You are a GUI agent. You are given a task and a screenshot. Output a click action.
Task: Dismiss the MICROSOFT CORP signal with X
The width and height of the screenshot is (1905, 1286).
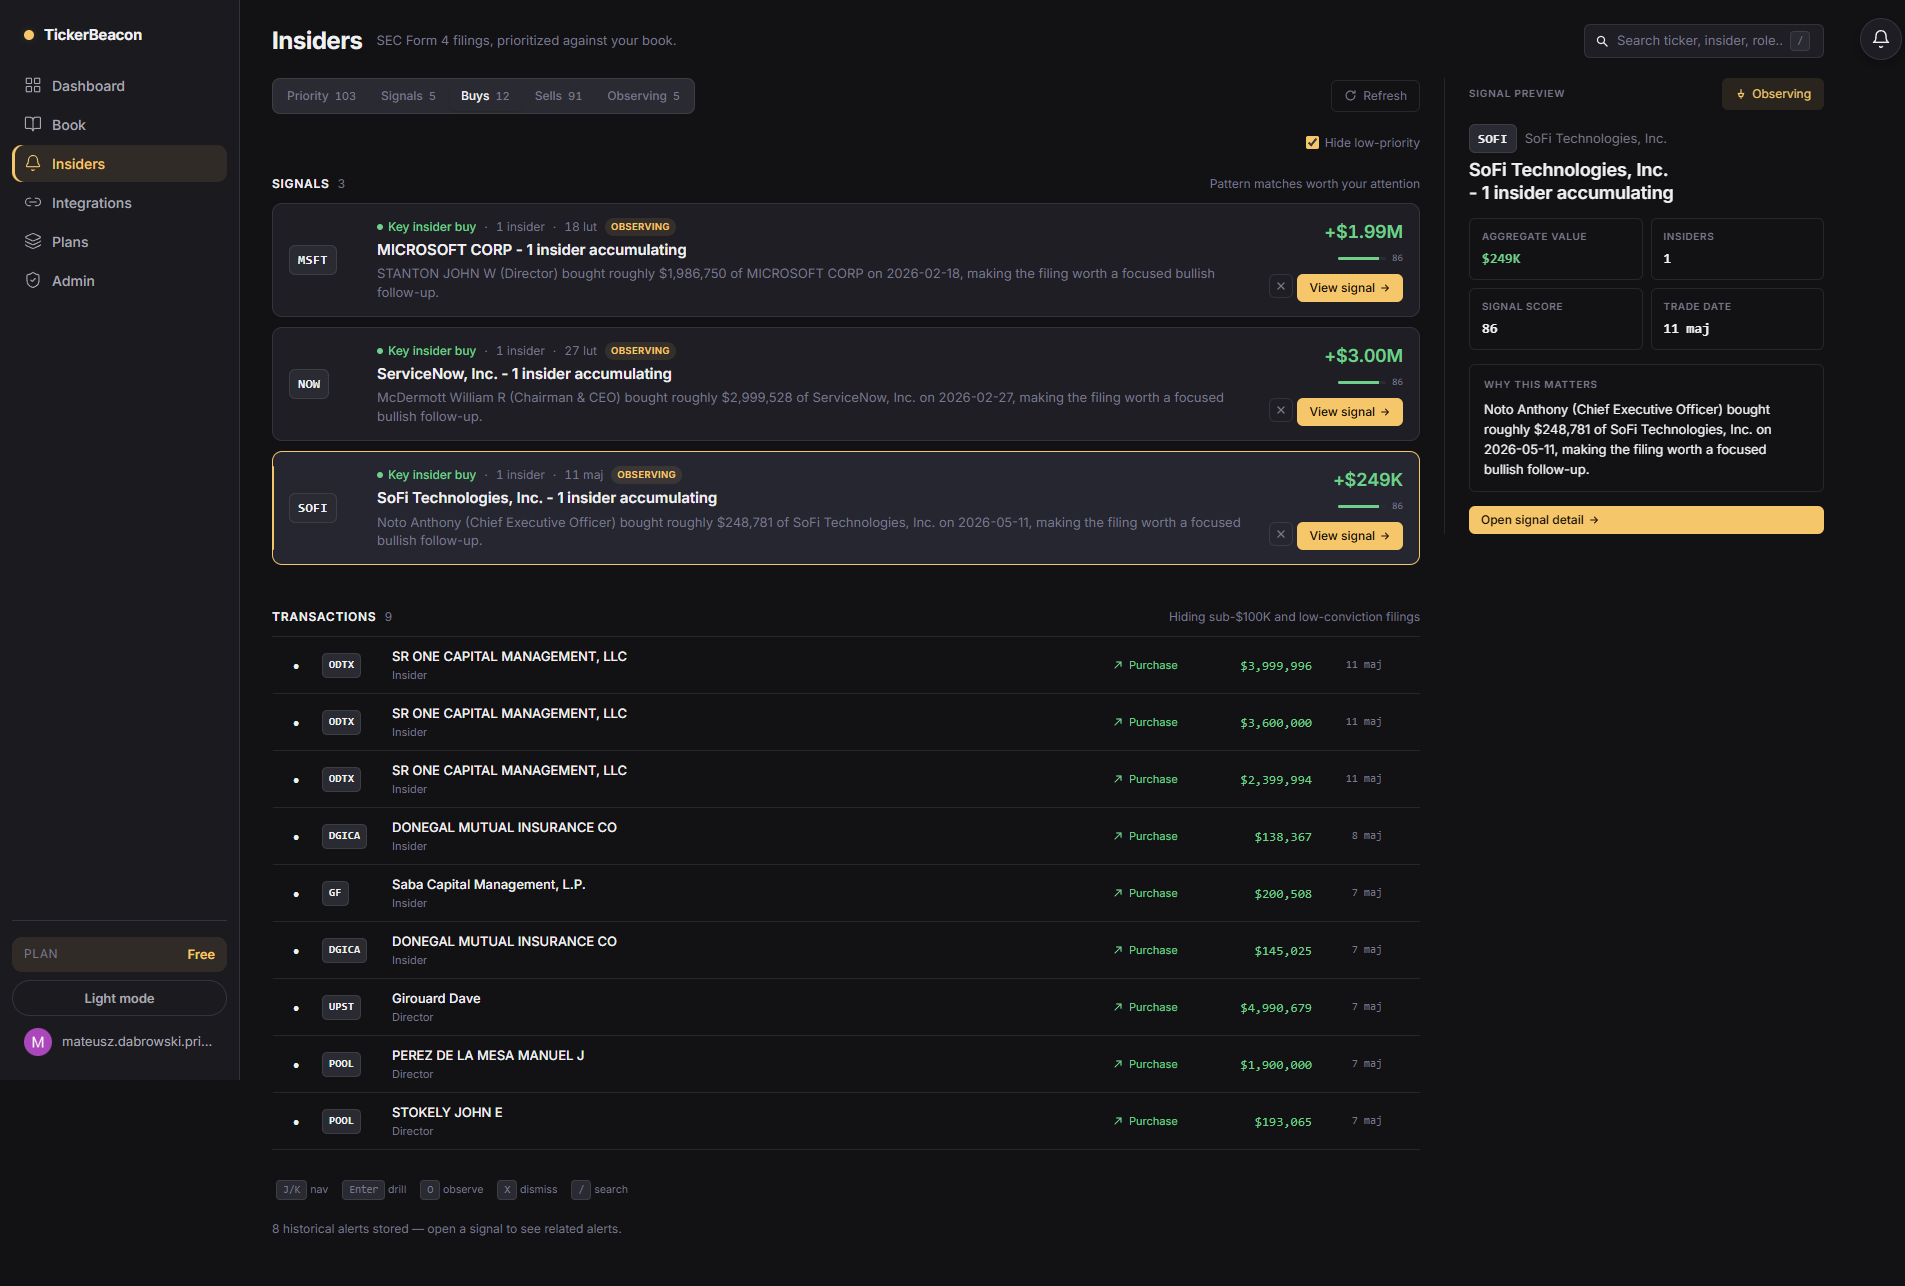coord(1281,287)
